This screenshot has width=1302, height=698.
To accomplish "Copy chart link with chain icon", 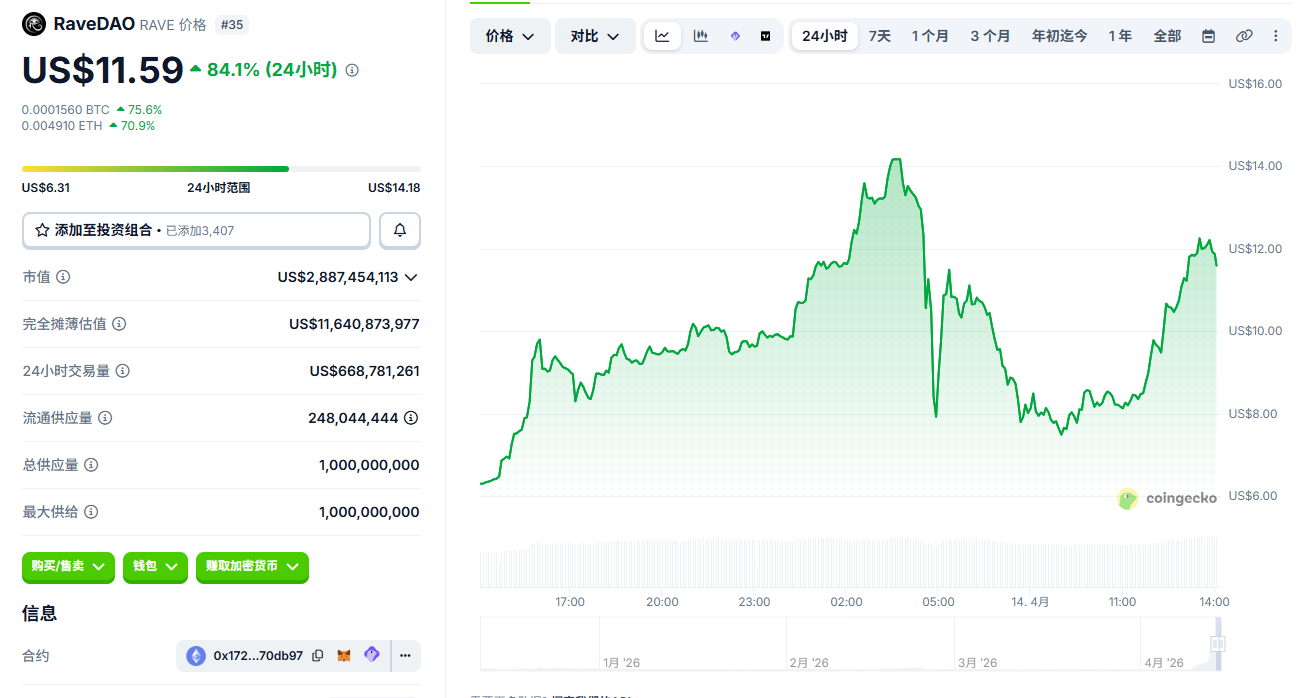I will (x=1244, y=36).
